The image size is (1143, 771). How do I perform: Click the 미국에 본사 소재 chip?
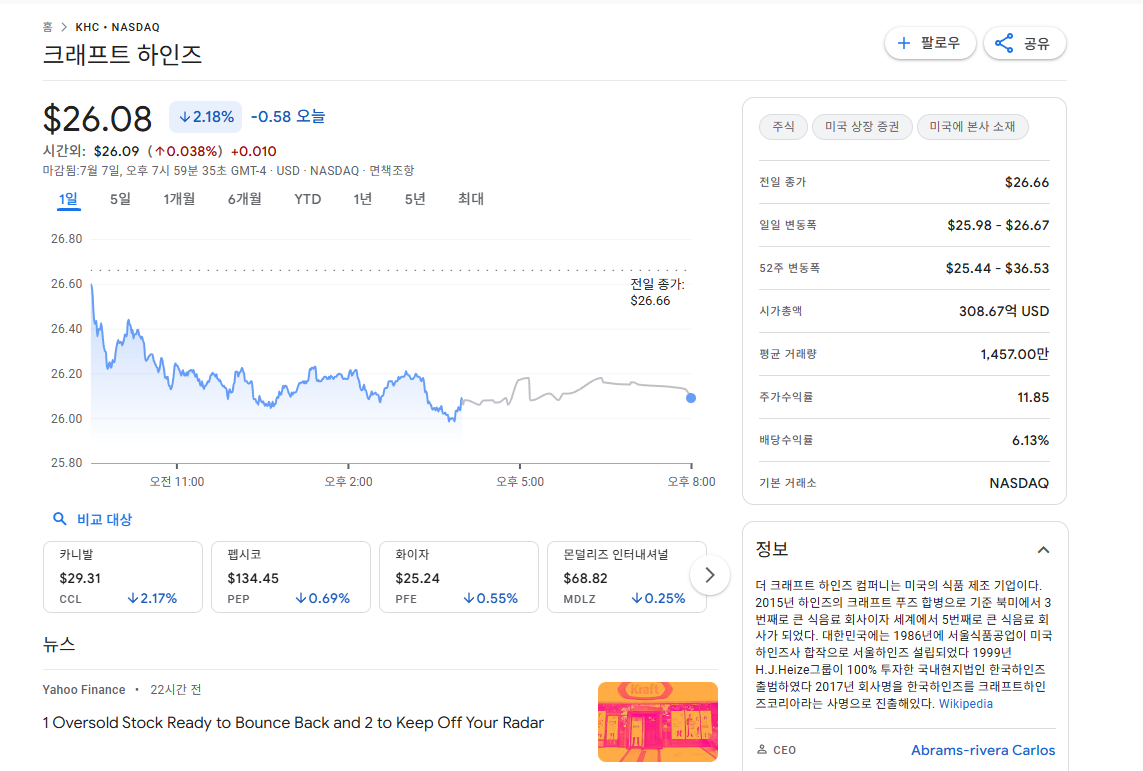972,127
